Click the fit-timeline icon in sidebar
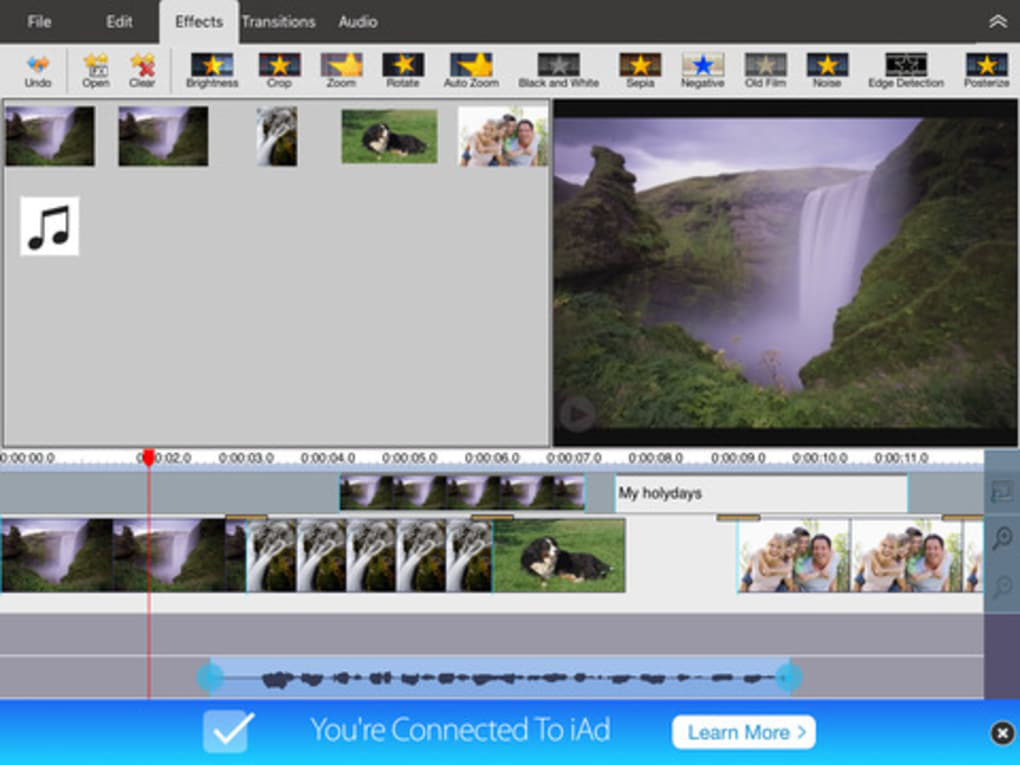 point(1002,492)
